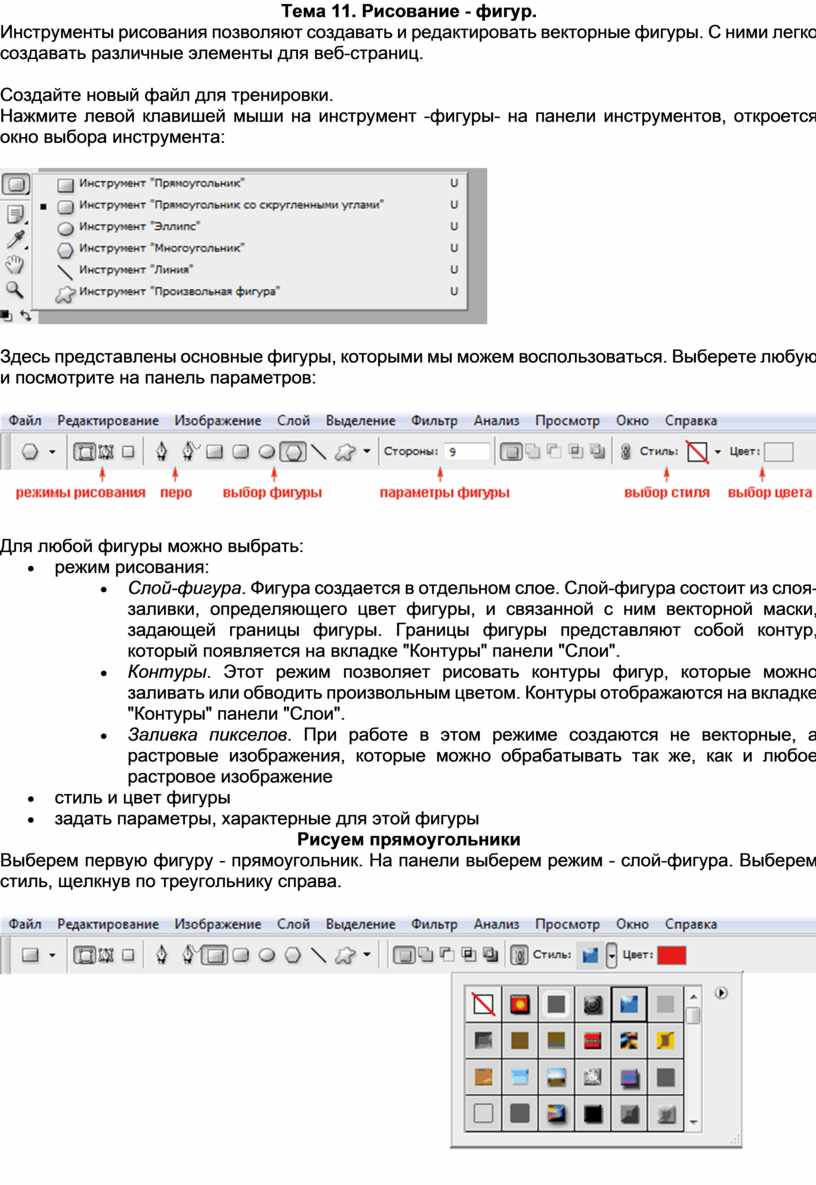Viewport: 816px width, 1185px height.
Task: Click the swap foreground/background colors arrows
Action: (x=26, y=316)
